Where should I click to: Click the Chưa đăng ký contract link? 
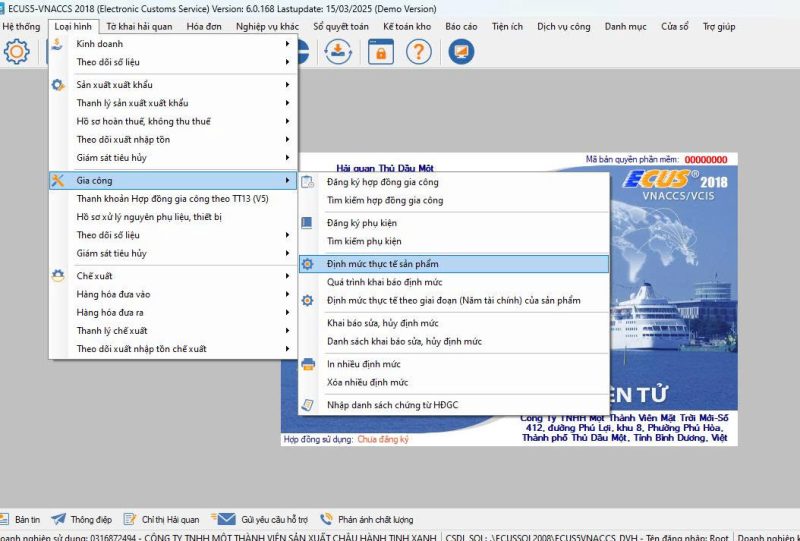coord(383,439)
